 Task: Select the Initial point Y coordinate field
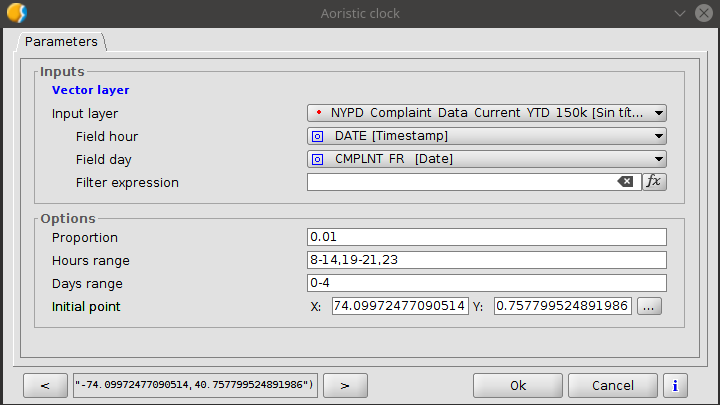(x=562, y=306)
